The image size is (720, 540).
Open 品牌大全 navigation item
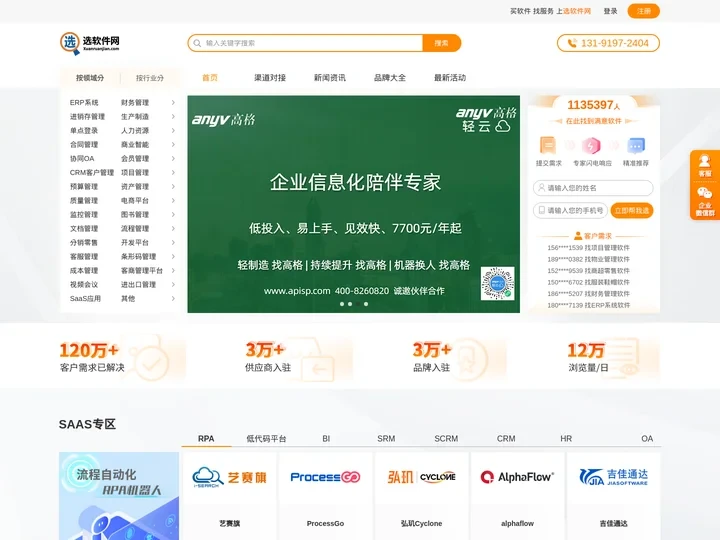coord(390,78)
